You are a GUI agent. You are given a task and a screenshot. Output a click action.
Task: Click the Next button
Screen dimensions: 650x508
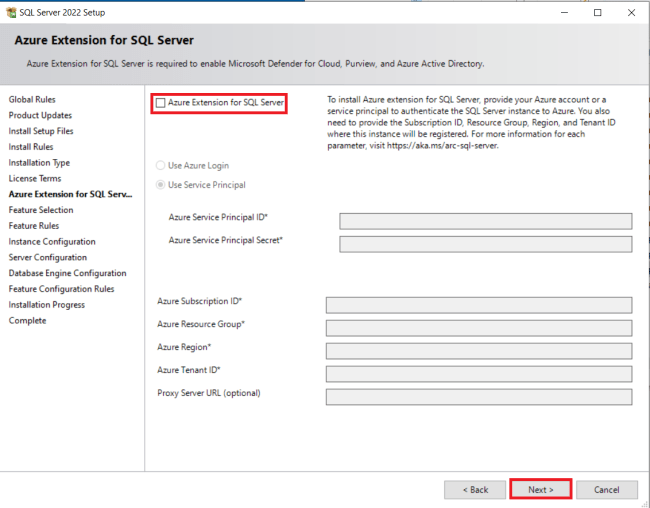pos(541,490)
